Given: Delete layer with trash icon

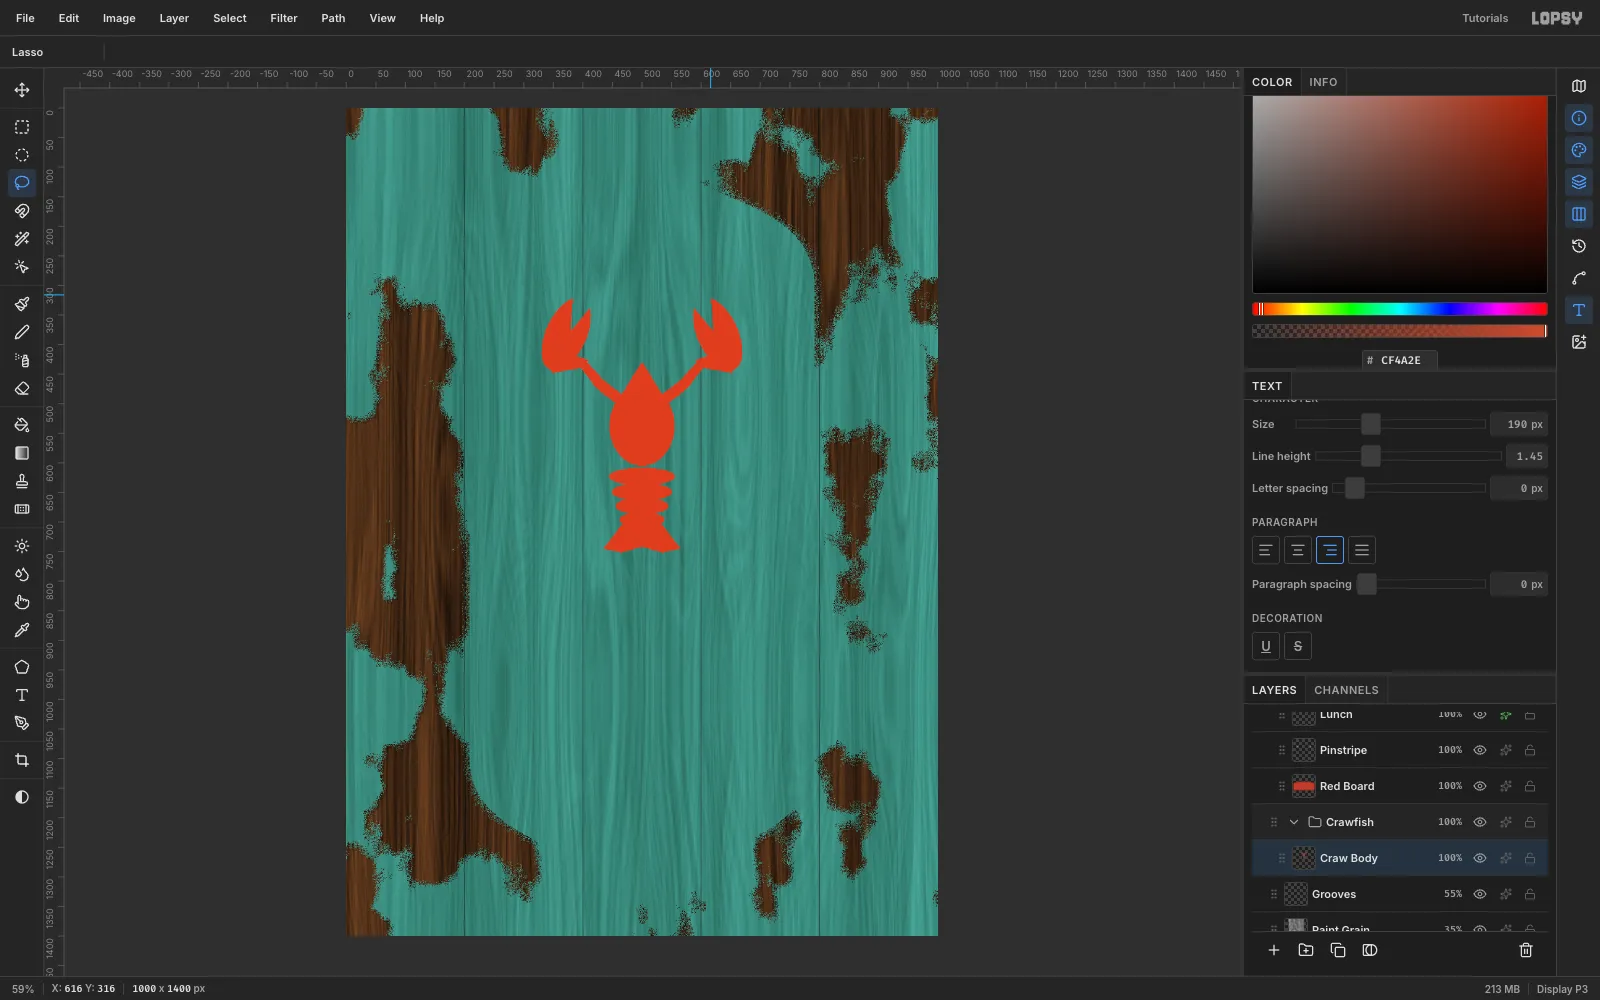Looking at the screenshot, I should point(1526,950).
